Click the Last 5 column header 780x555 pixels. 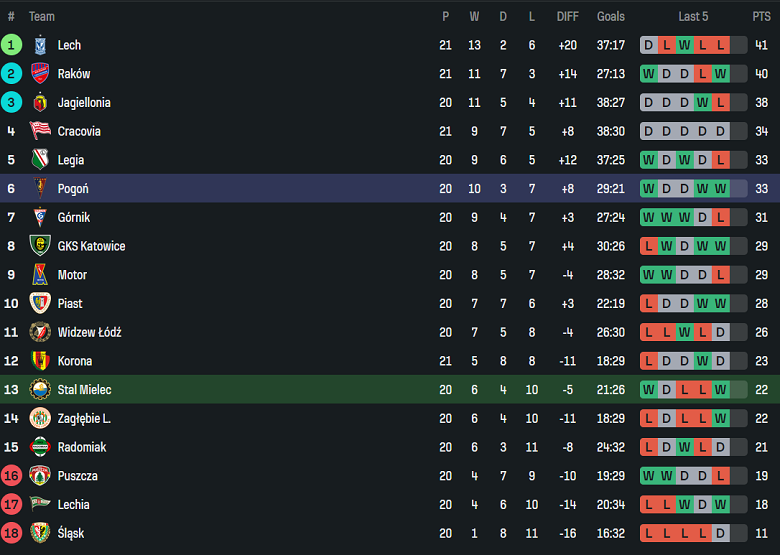[693, 16]
